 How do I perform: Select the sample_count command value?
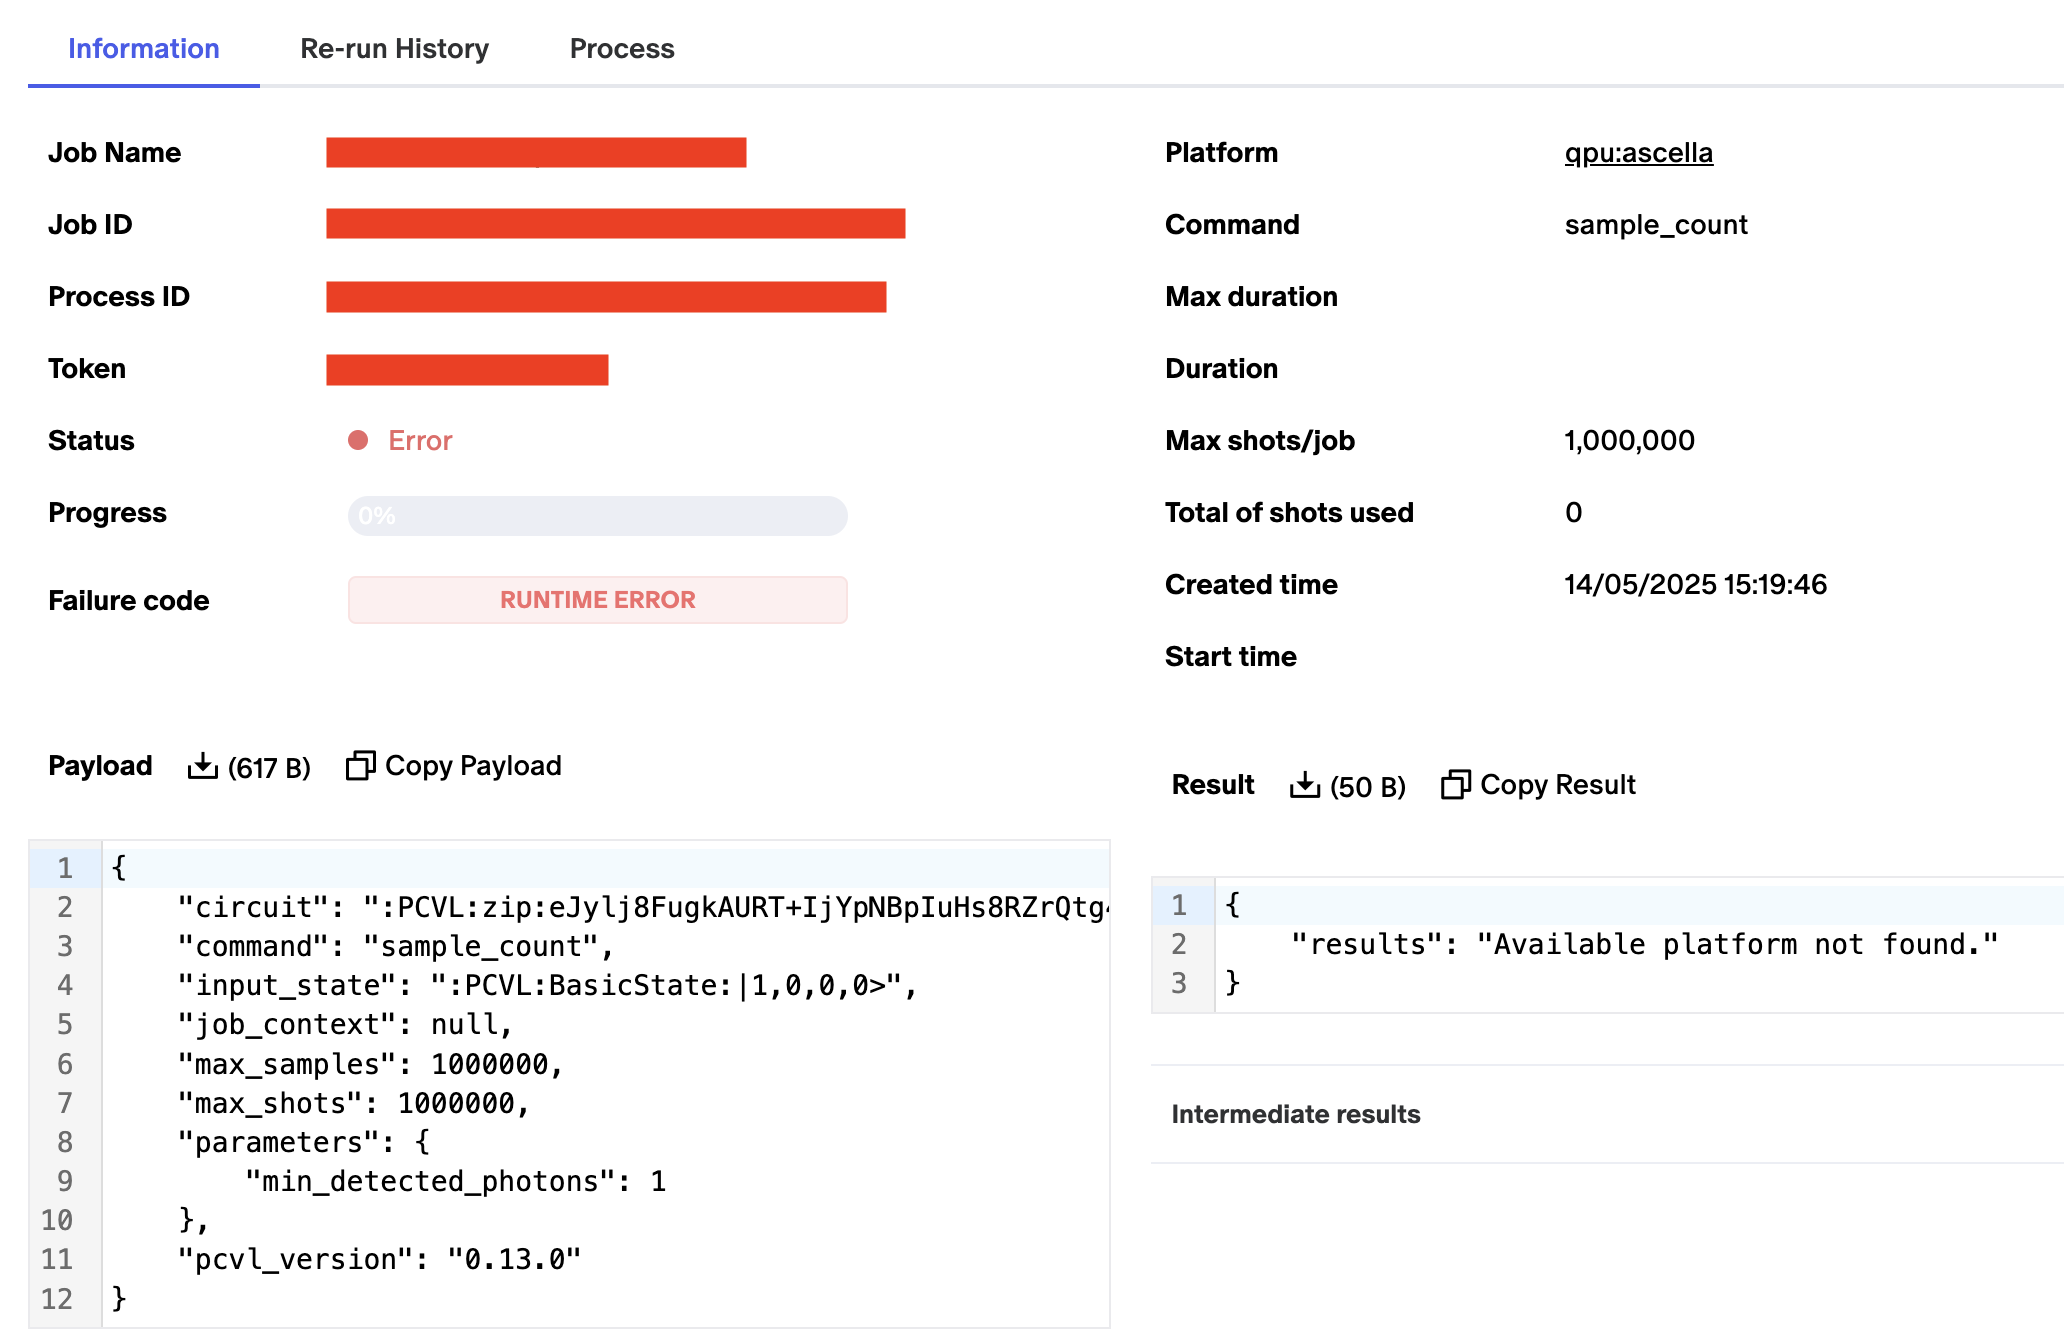pyautogui.click(x=1656, y=225)
